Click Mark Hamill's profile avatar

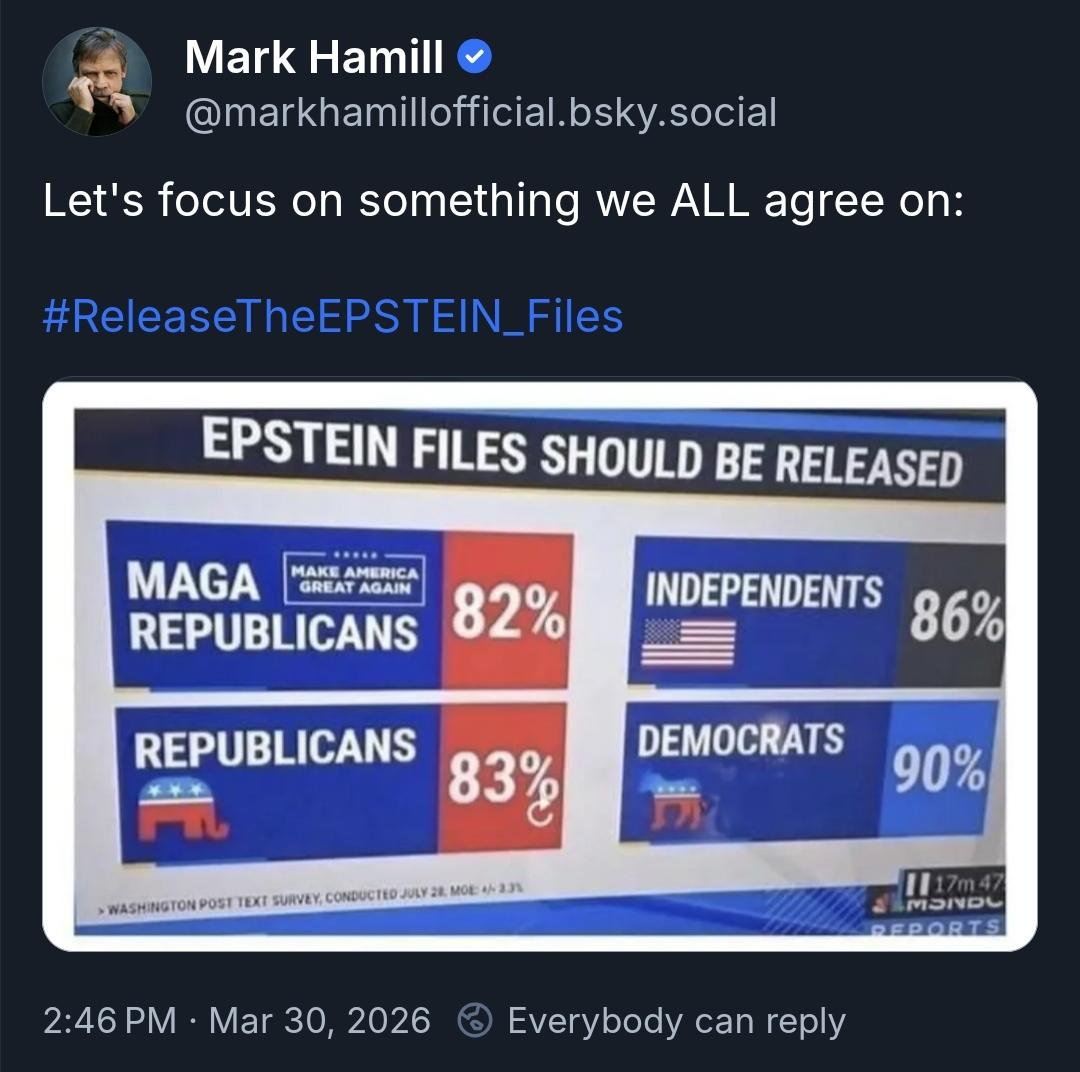click(x=97, y=81)
